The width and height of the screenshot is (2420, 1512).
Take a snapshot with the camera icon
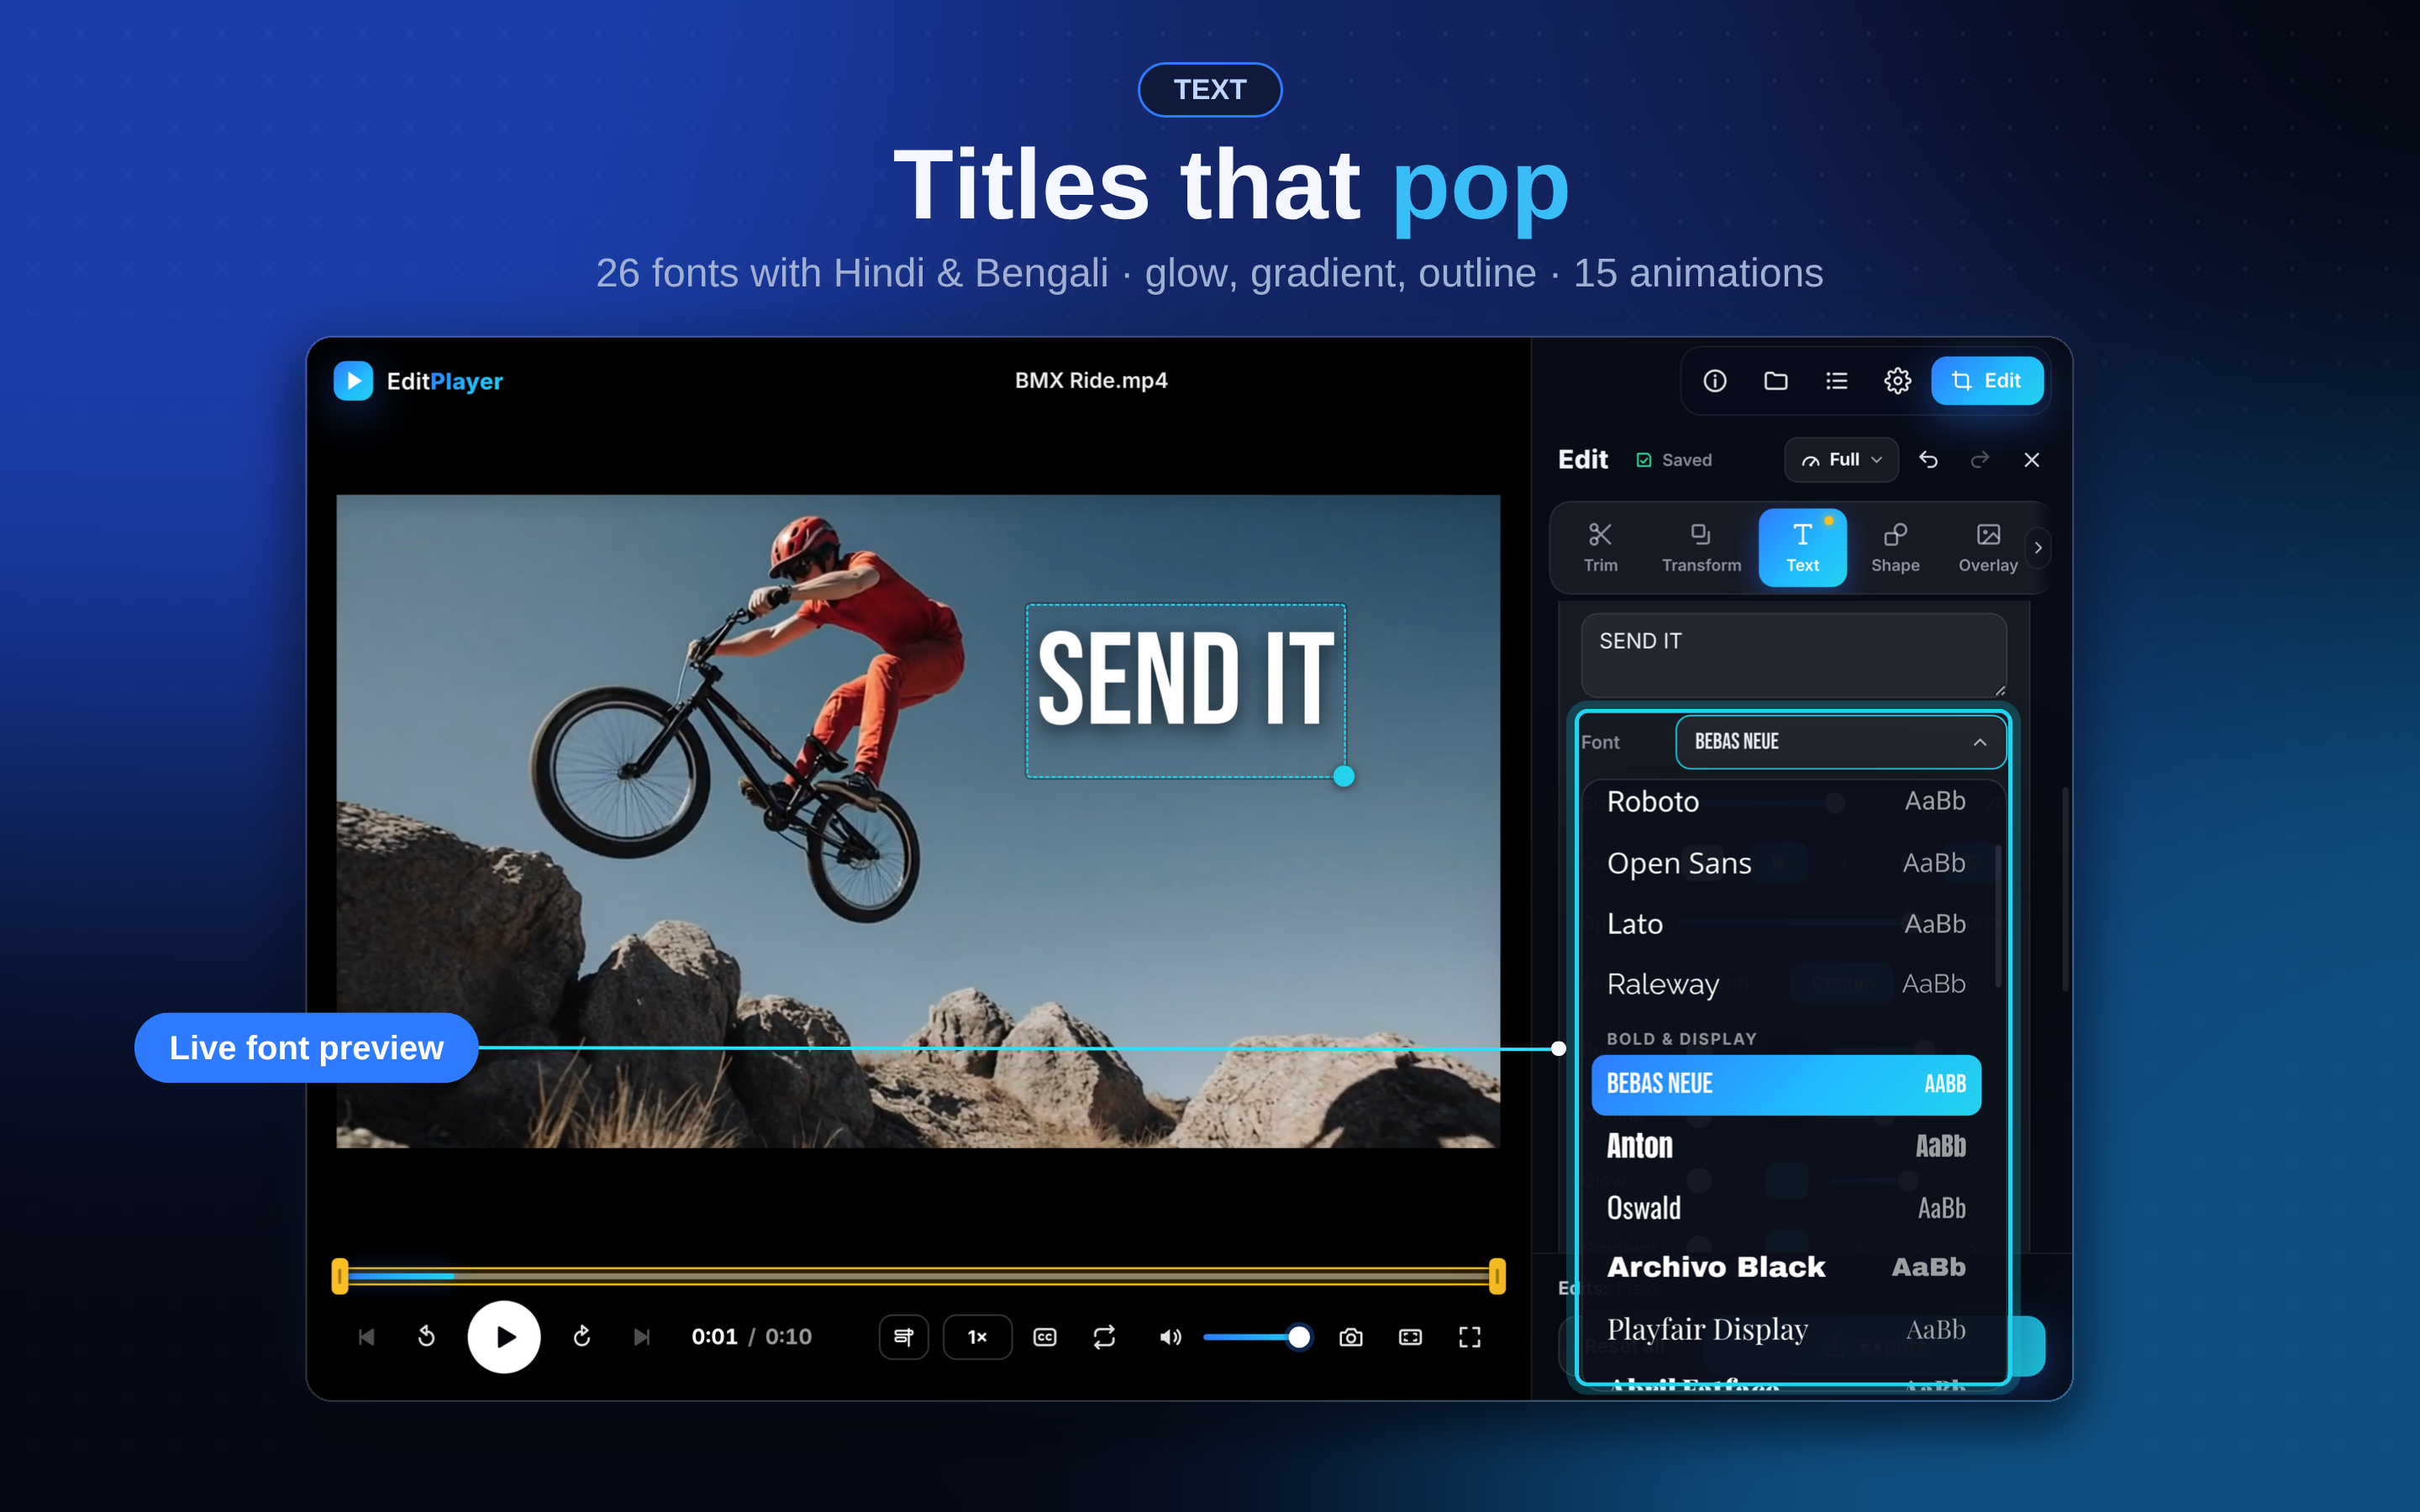click(x=1350, y=1337)
